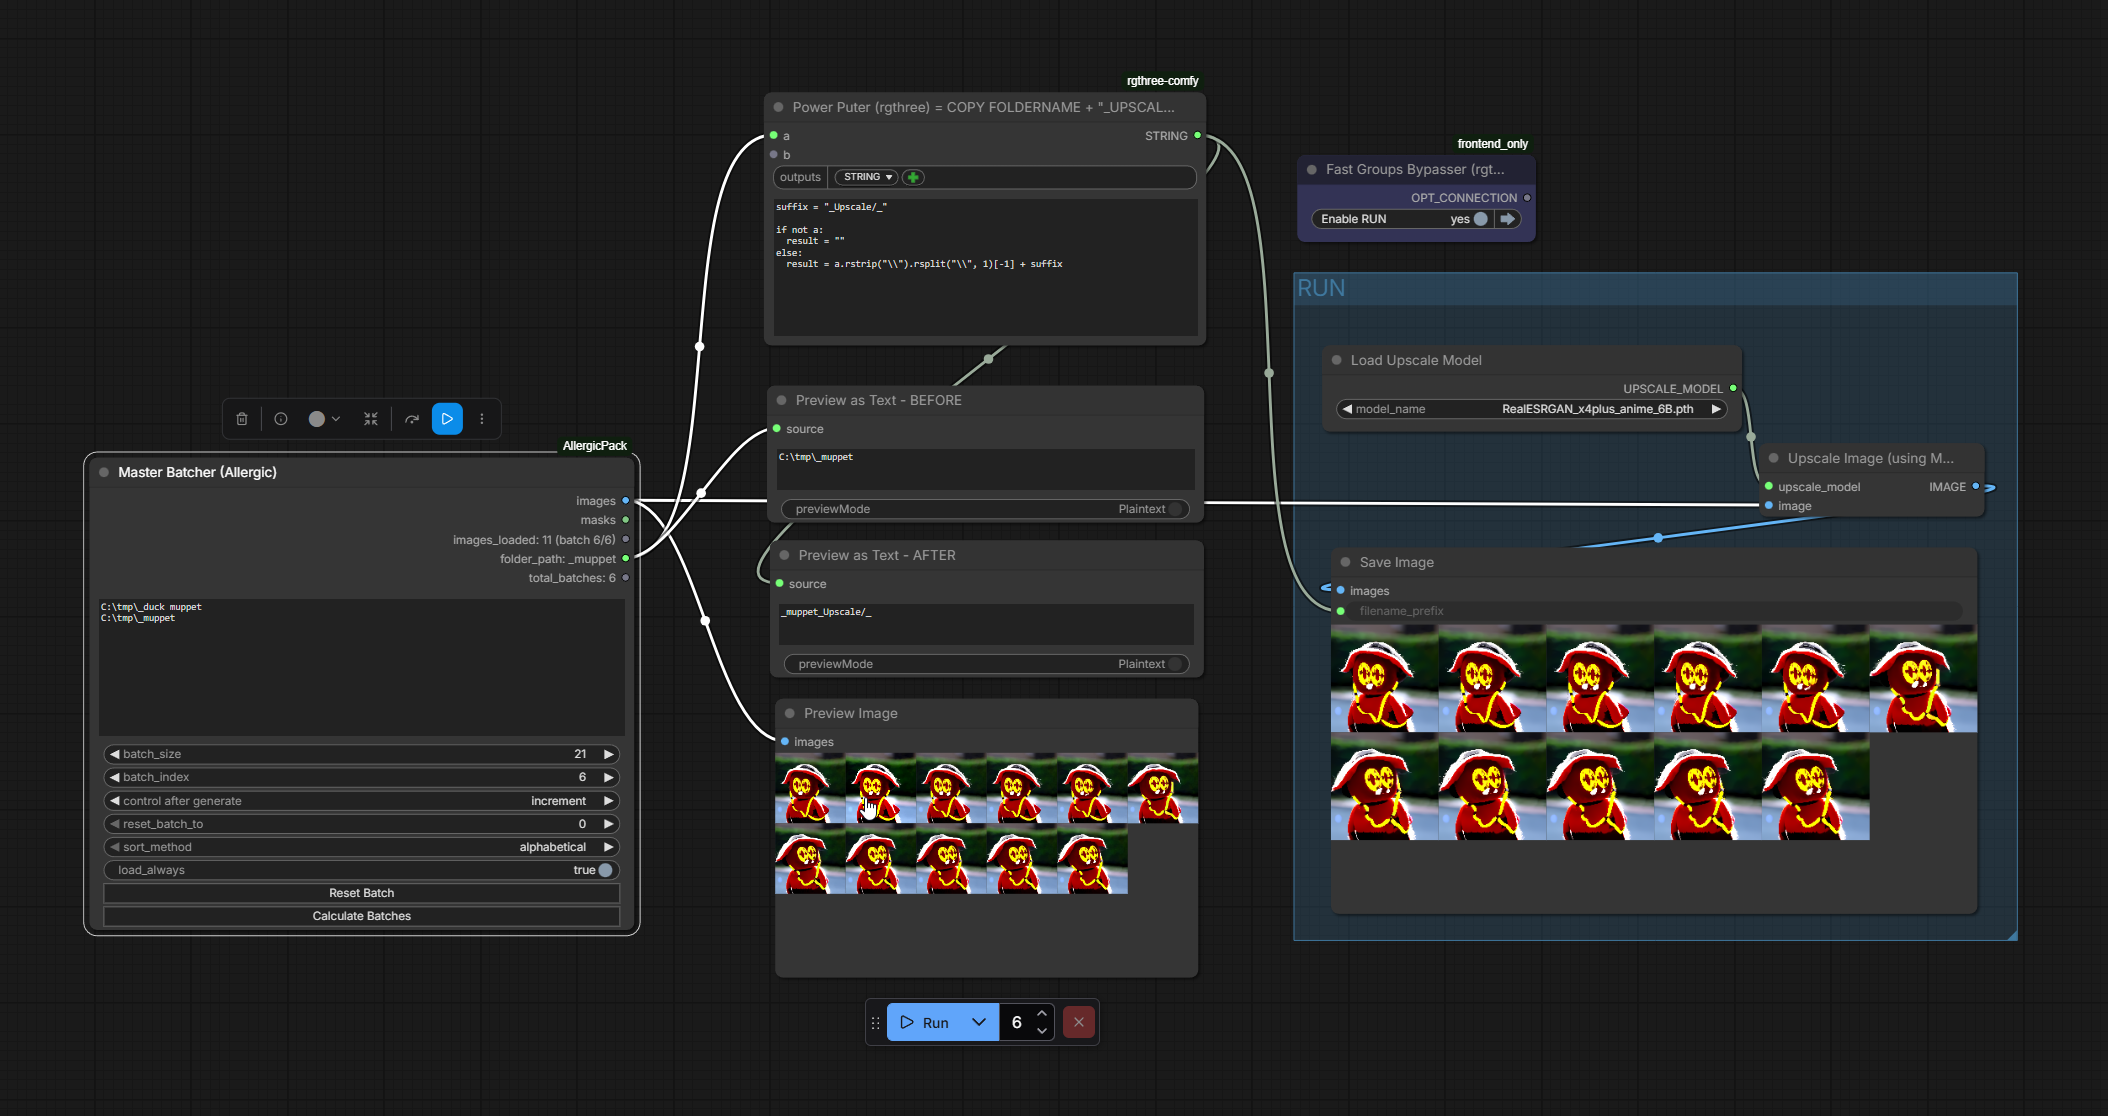Image resolution: width=2108 pixels, height=1116 pixels.
Task: Increase reset_batch_to with right arrow
Action: [608, 824]
